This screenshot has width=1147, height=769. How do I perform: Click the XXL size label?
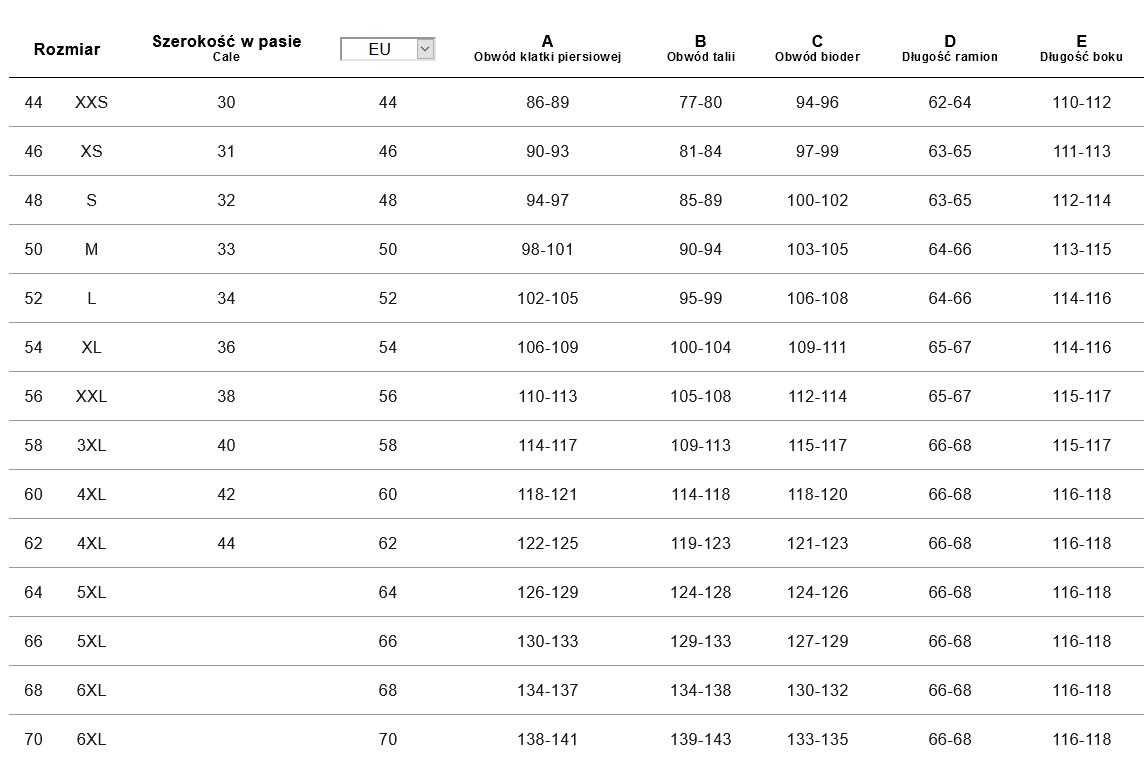91,396
